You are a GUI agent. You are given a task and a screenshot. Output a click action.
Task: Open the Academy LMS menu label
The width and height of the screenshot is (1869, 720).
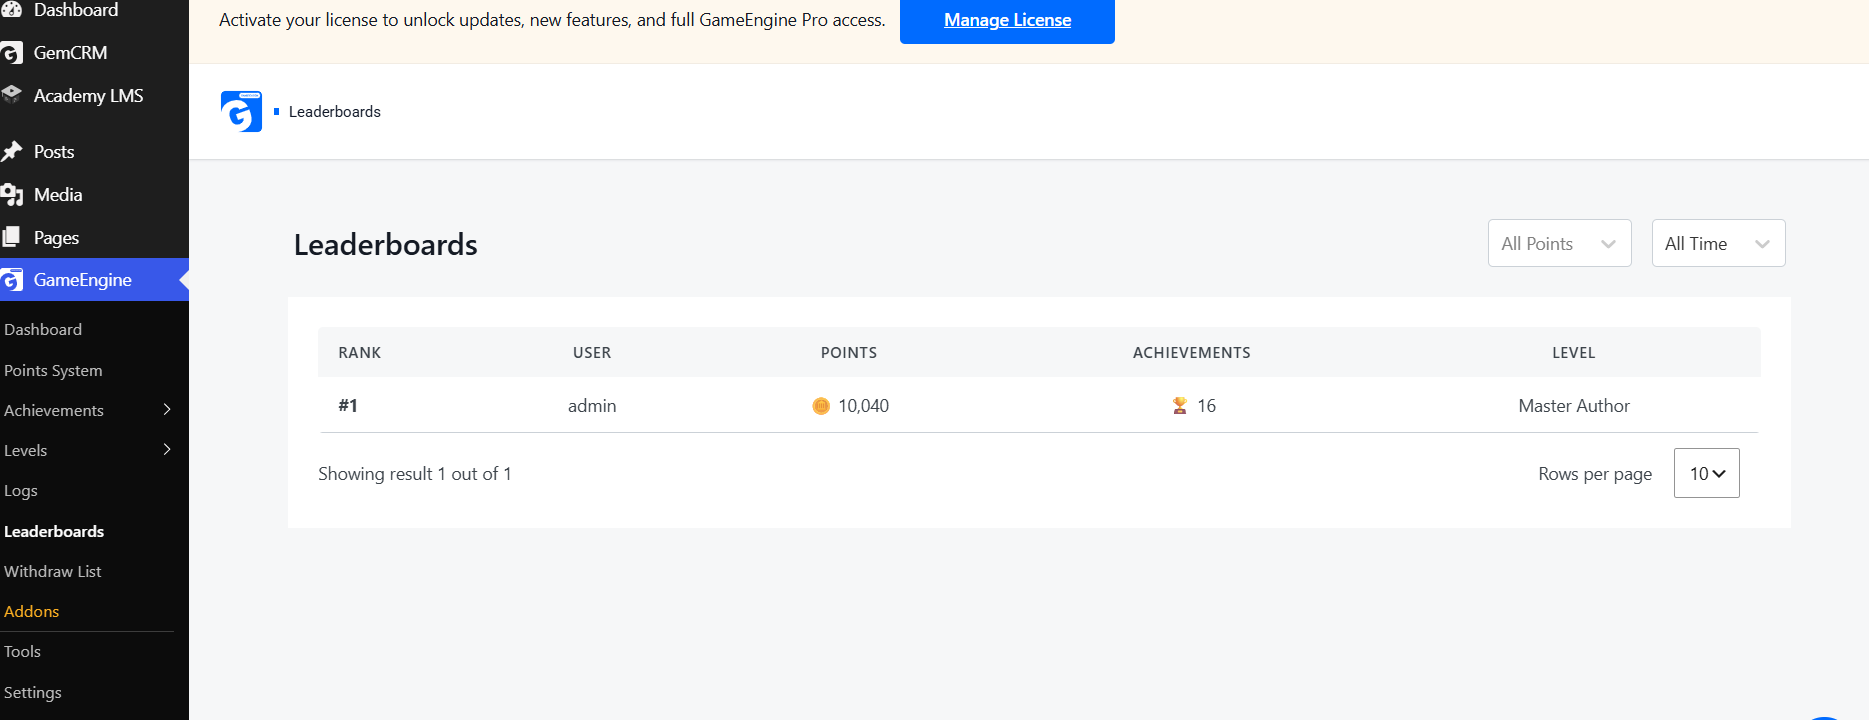pyautogui.click(x=89, y=96)
